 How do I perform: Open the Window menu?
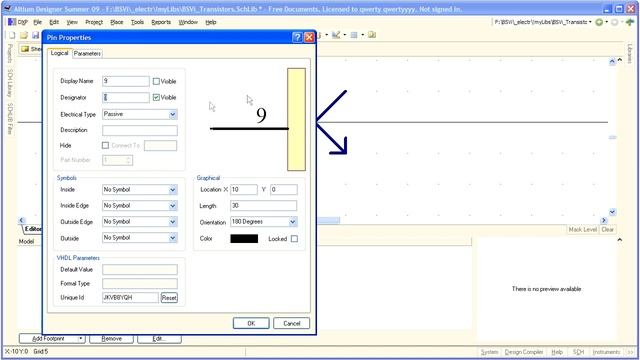pos(188,22)
